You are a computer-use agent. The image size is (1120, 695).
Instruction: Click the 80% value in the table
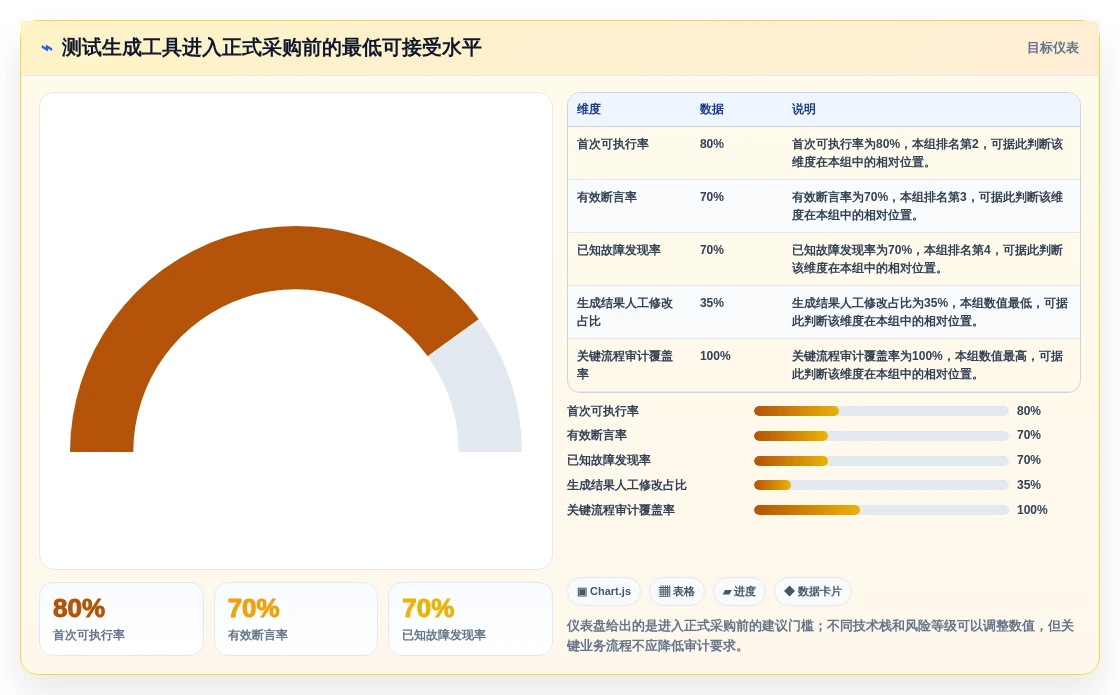pos(711,144)
